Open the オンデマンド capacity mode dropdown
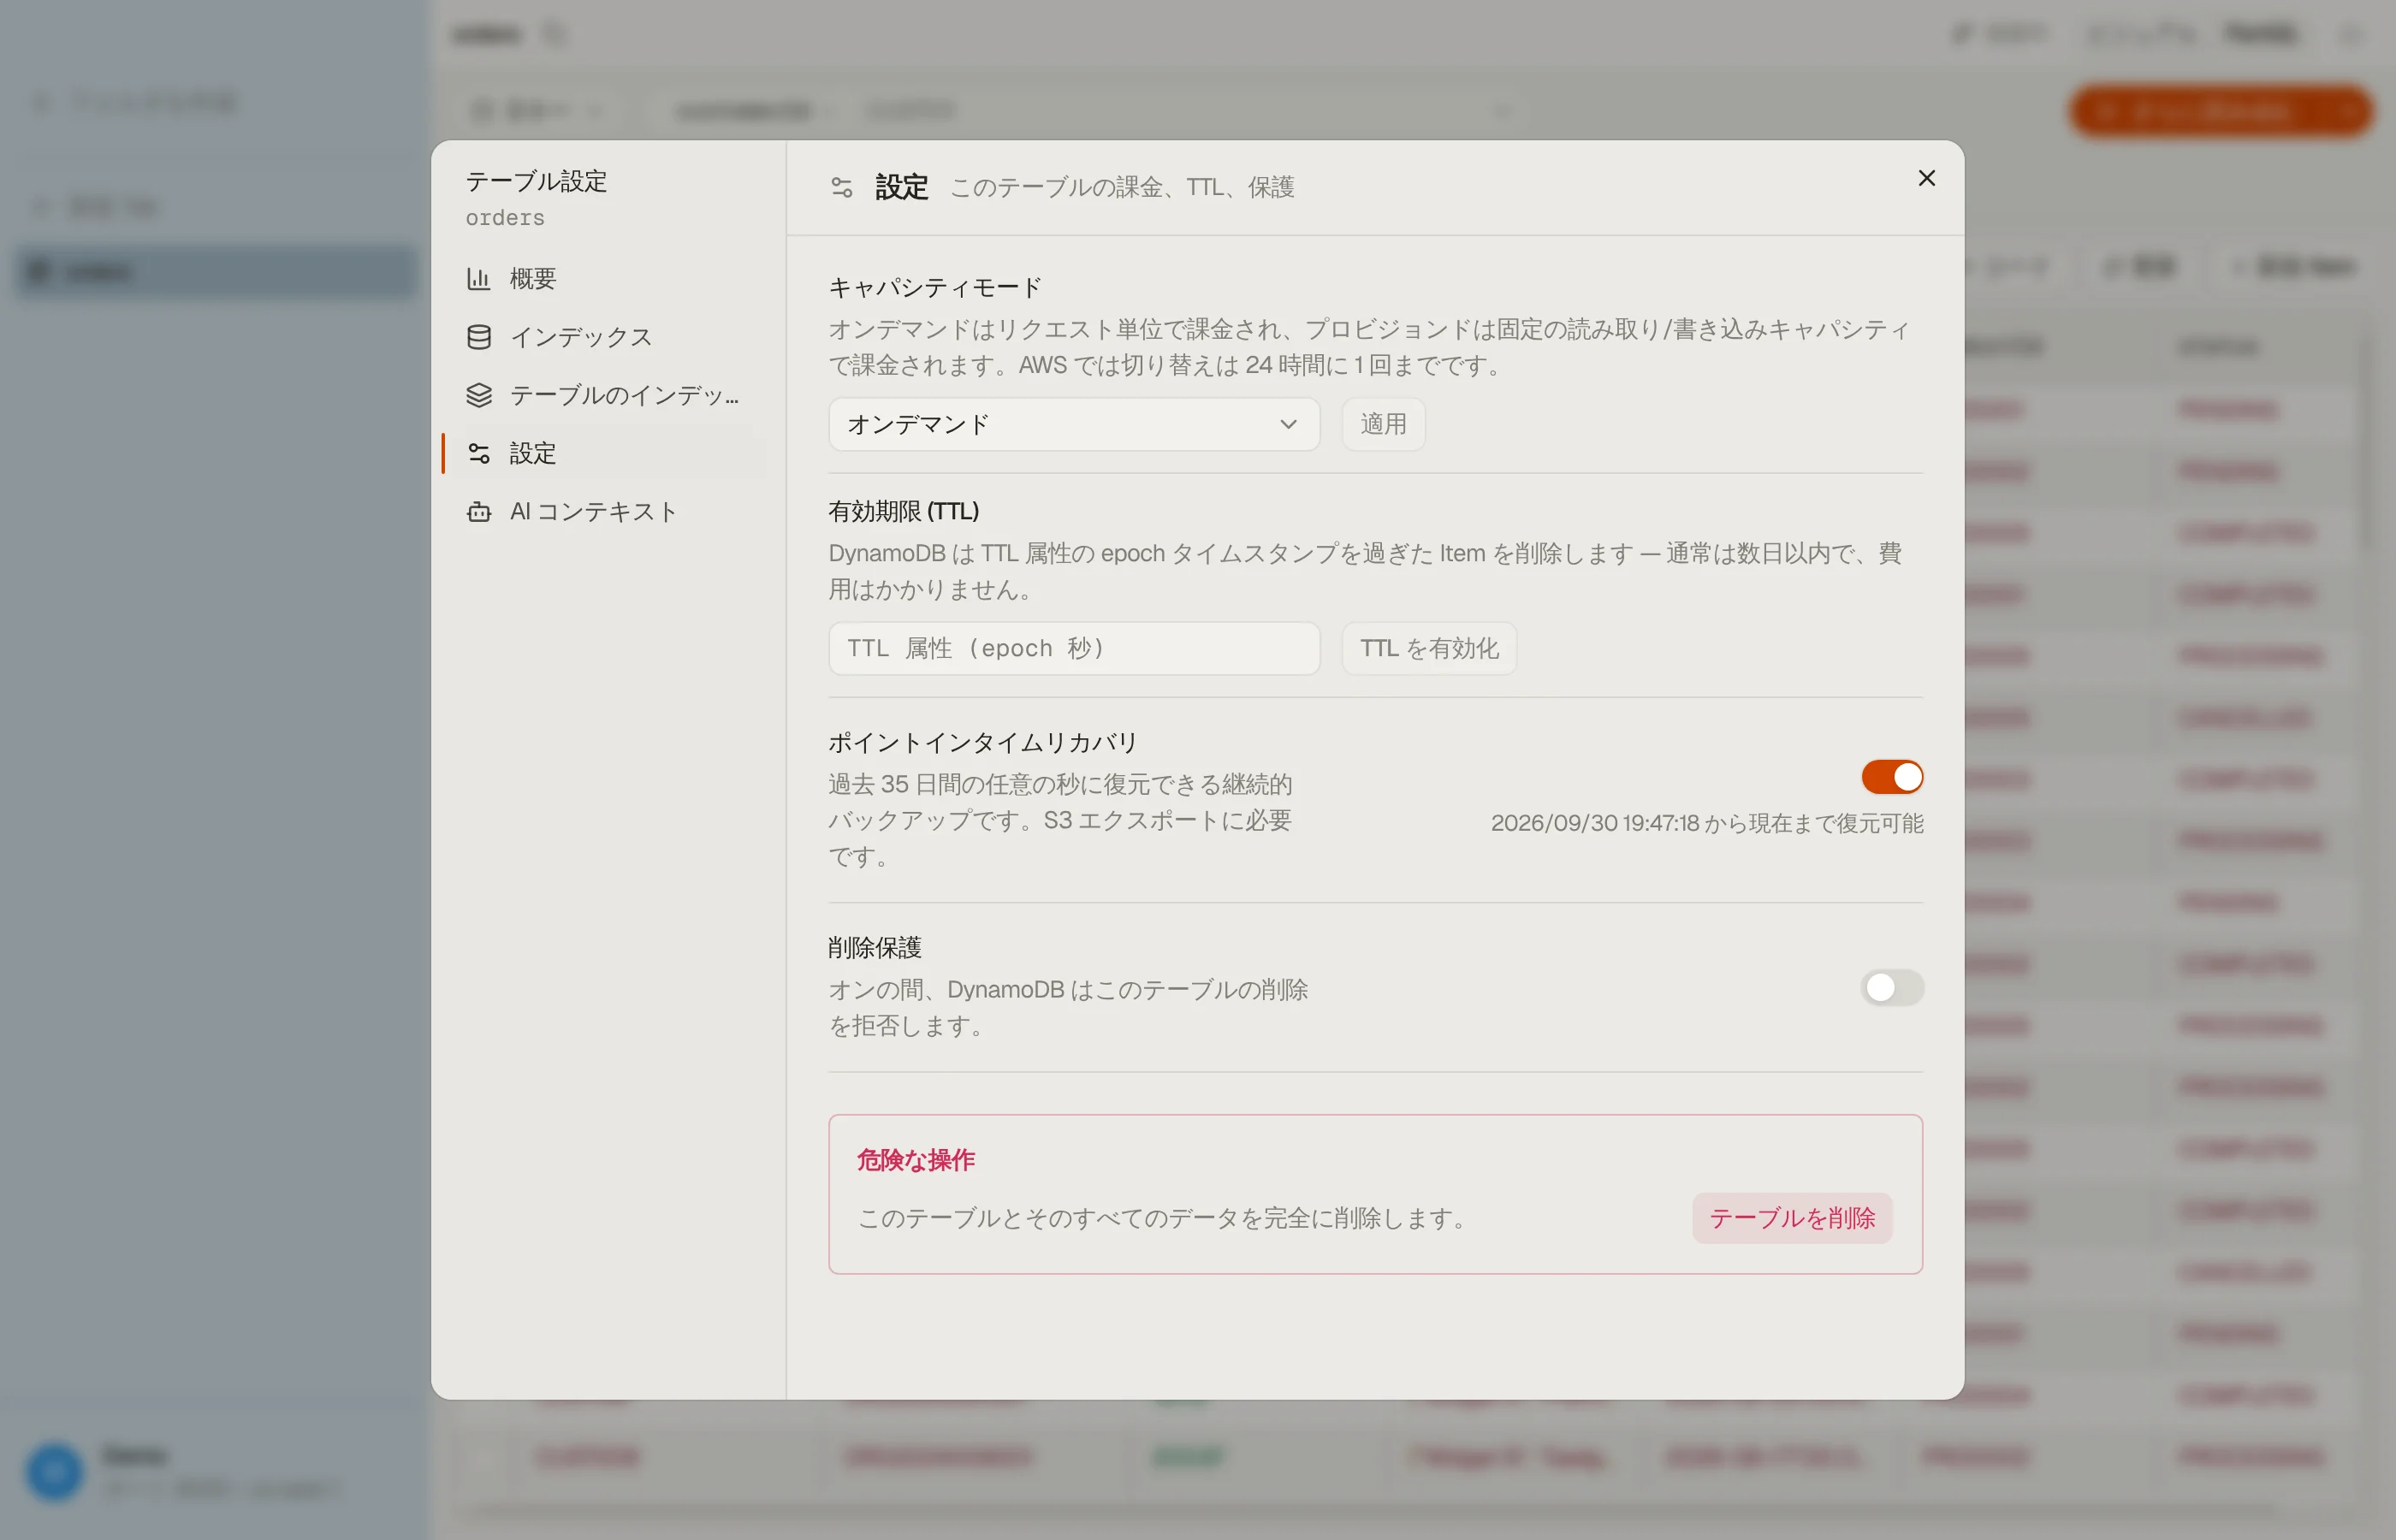Image resolution: width=2396 pixels, height=1540 pixels. coord(1073,424)
